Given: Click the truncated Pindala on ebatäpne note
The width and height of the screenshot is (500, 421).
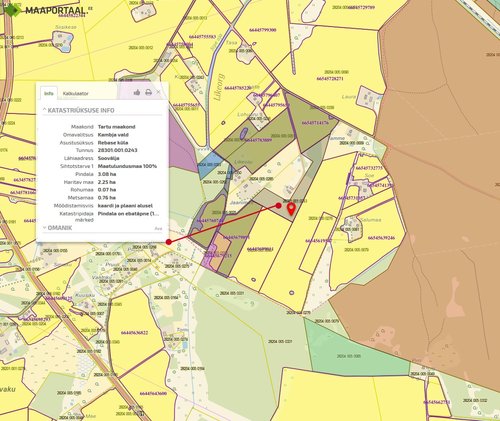Looking at the screenshot, I should [x=128, y=214].
